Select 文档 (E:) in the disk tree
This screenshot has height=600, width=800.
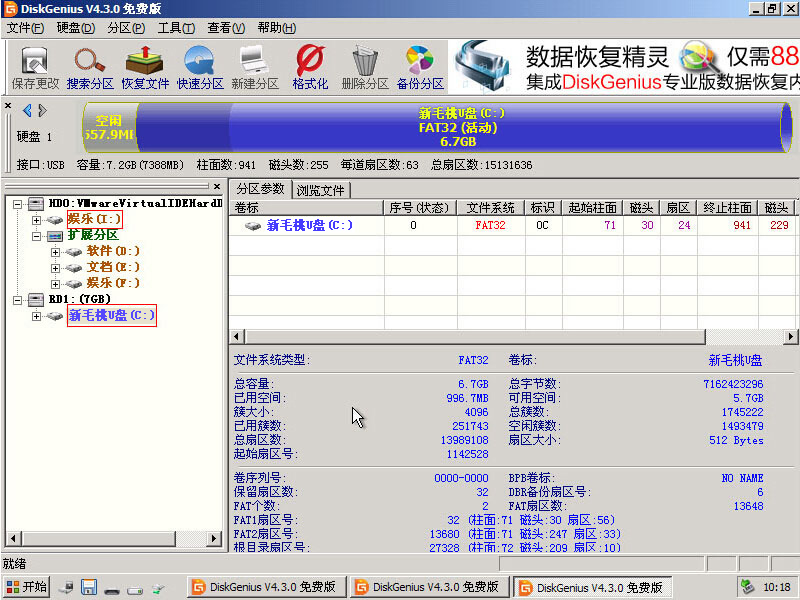[x=113, y=267]
